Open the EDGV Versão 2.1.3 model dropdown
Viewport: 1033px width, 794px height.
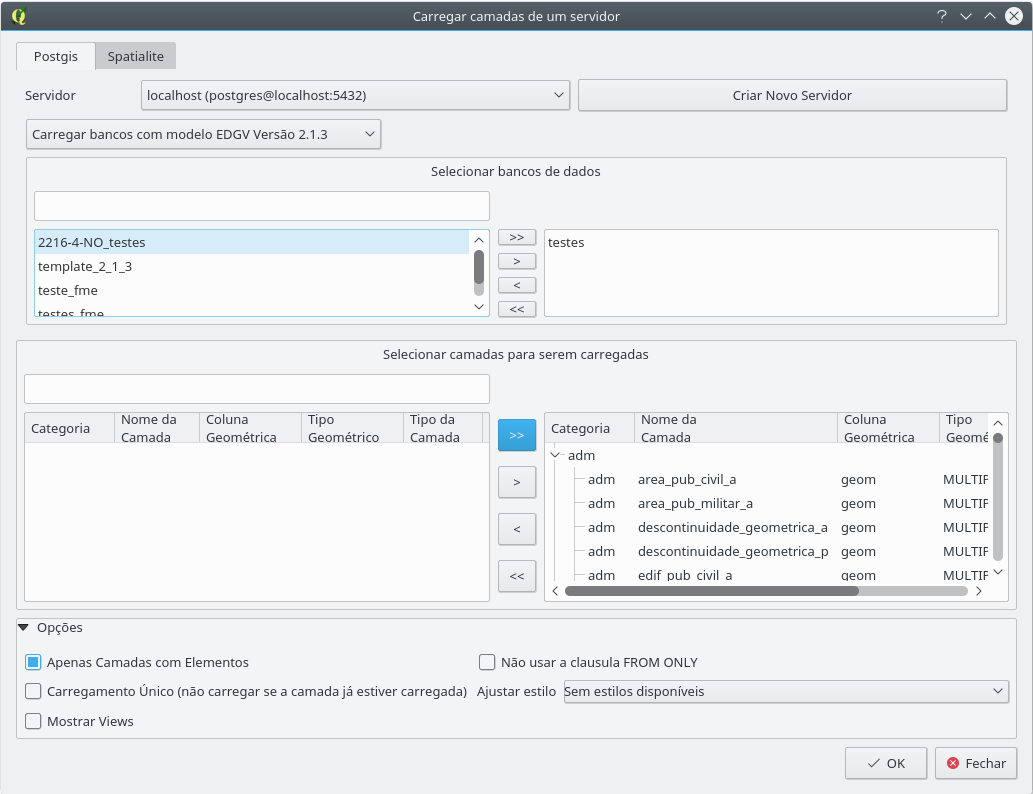point(204,134)
